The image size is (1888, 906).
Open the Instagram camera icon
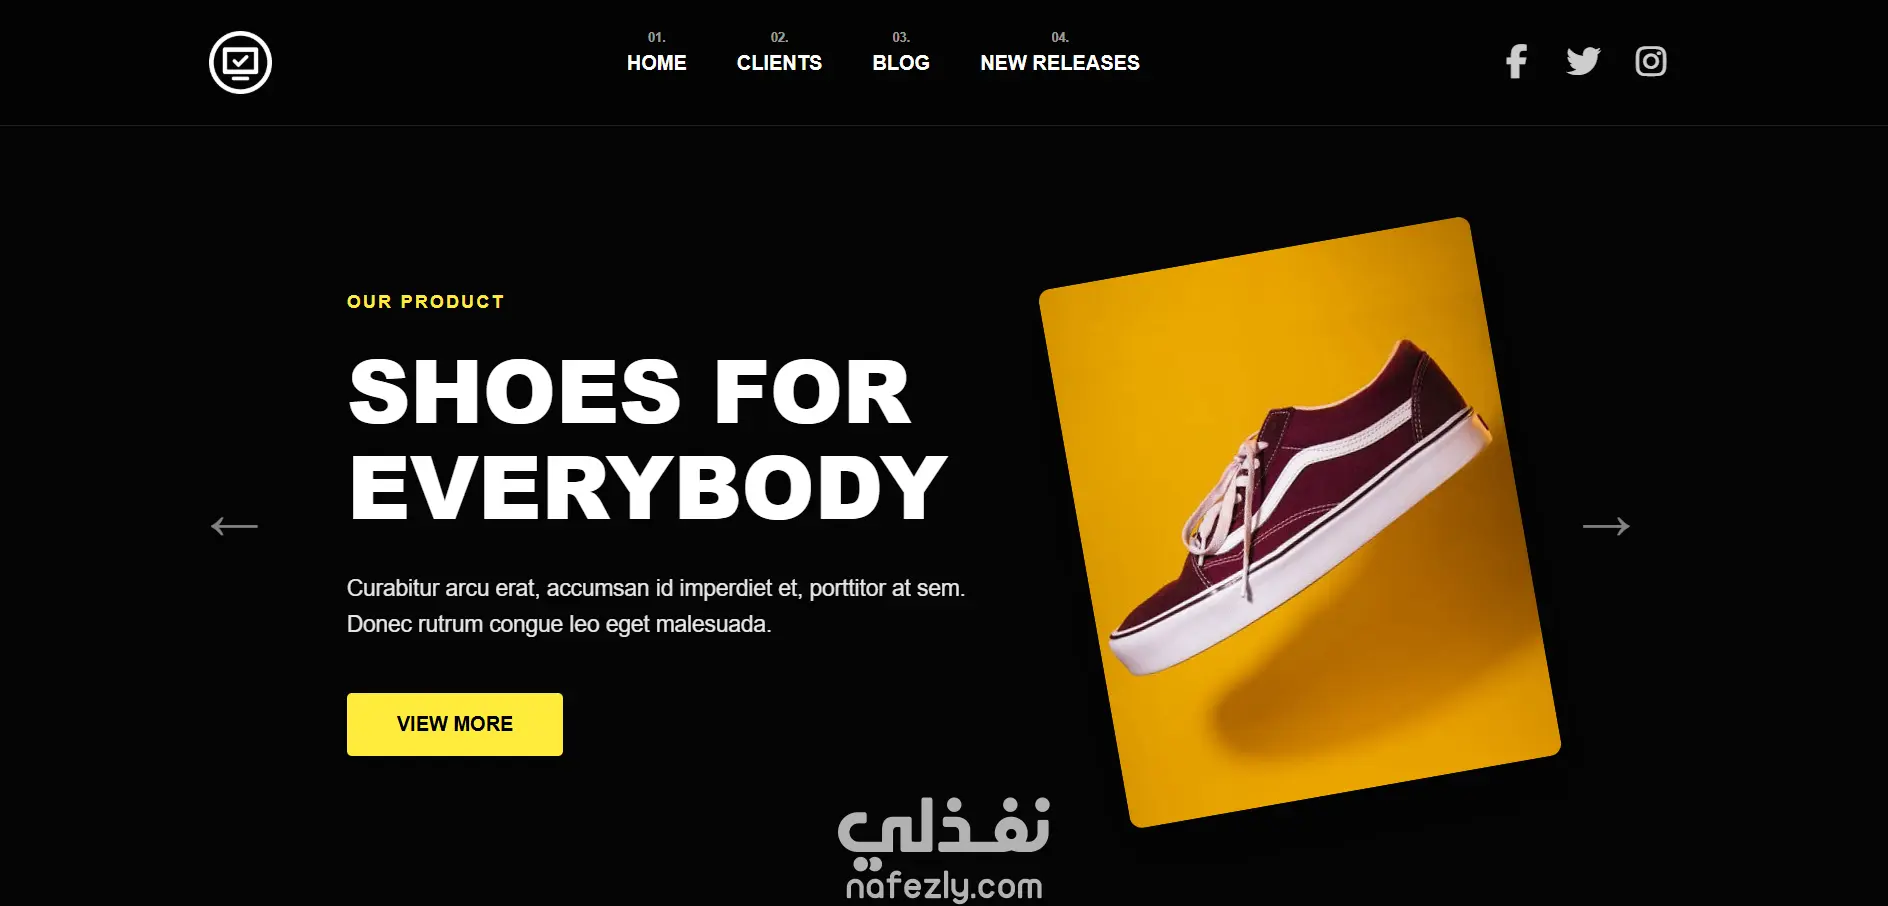[x=1650, y=62]
